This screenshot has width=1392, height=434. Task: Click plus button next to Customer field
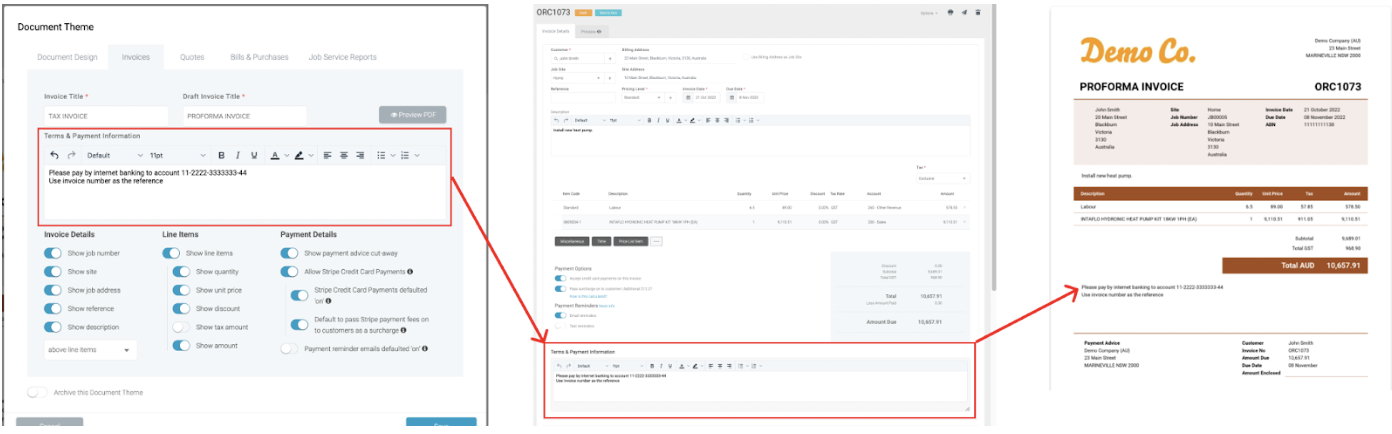[x=609, y=59]
